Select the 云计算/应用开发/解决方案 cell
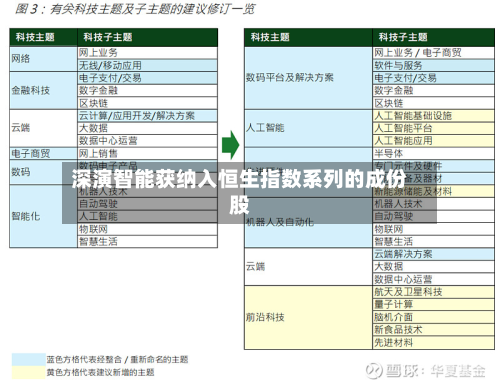 tap(147, 116)
